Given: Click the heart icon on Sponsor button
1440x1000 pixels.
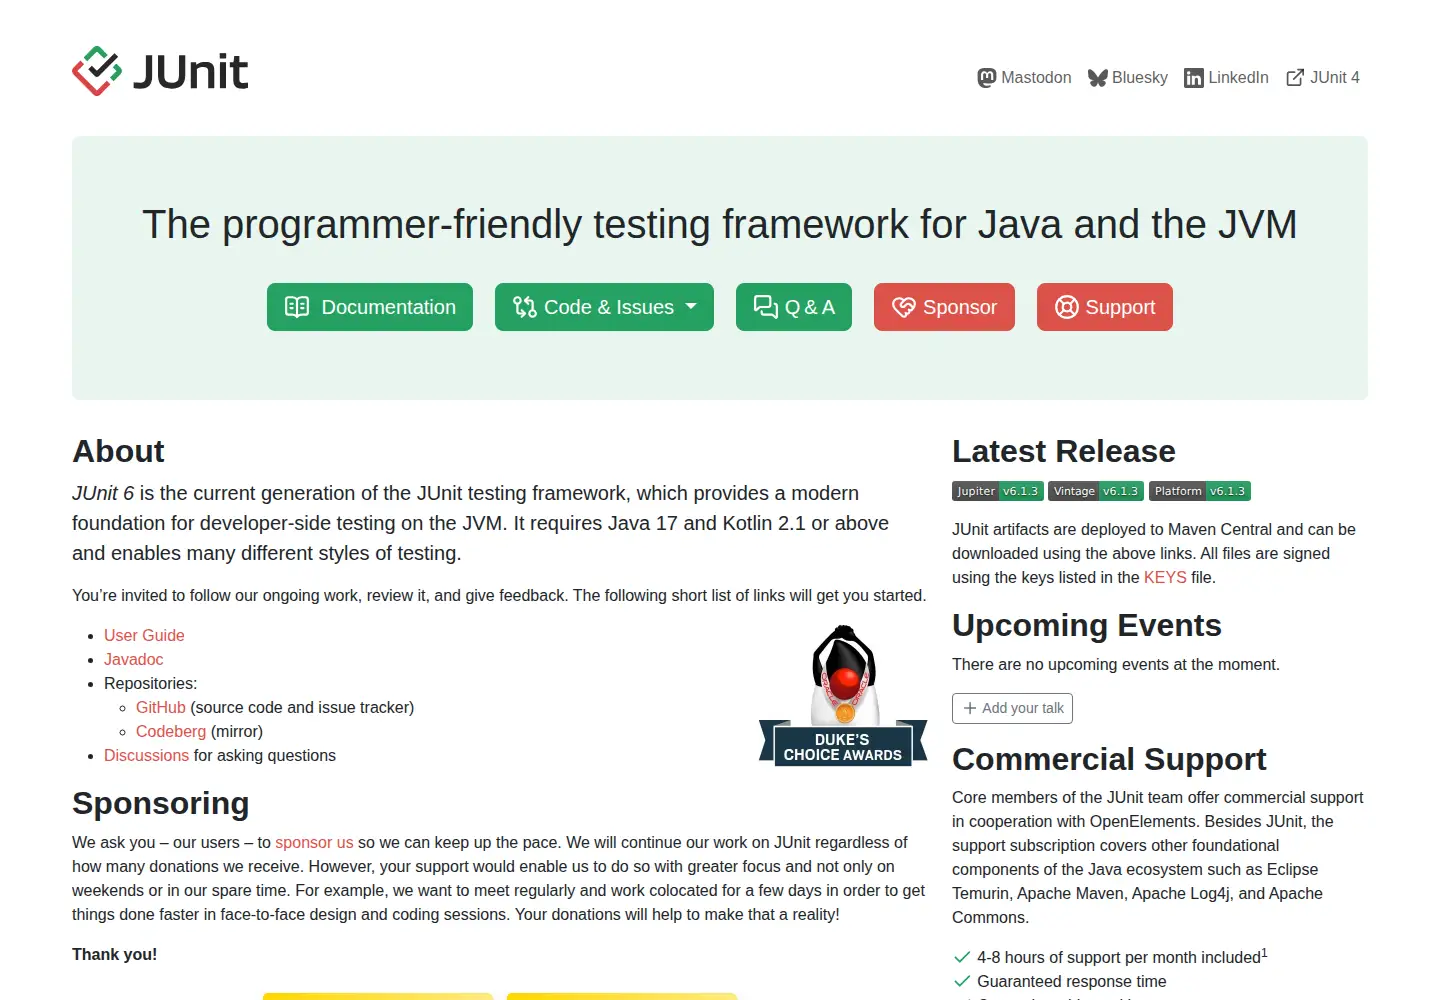Looking at the screenshot, I should pyautogui.click(x=904, y=307).
